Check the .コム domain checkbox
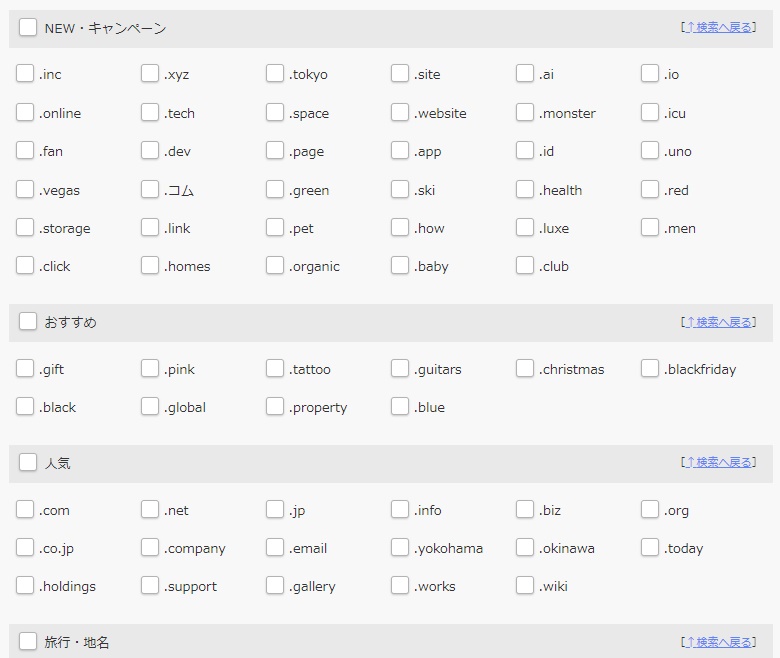This screenshot has height=658, width=780. point(150,189)
